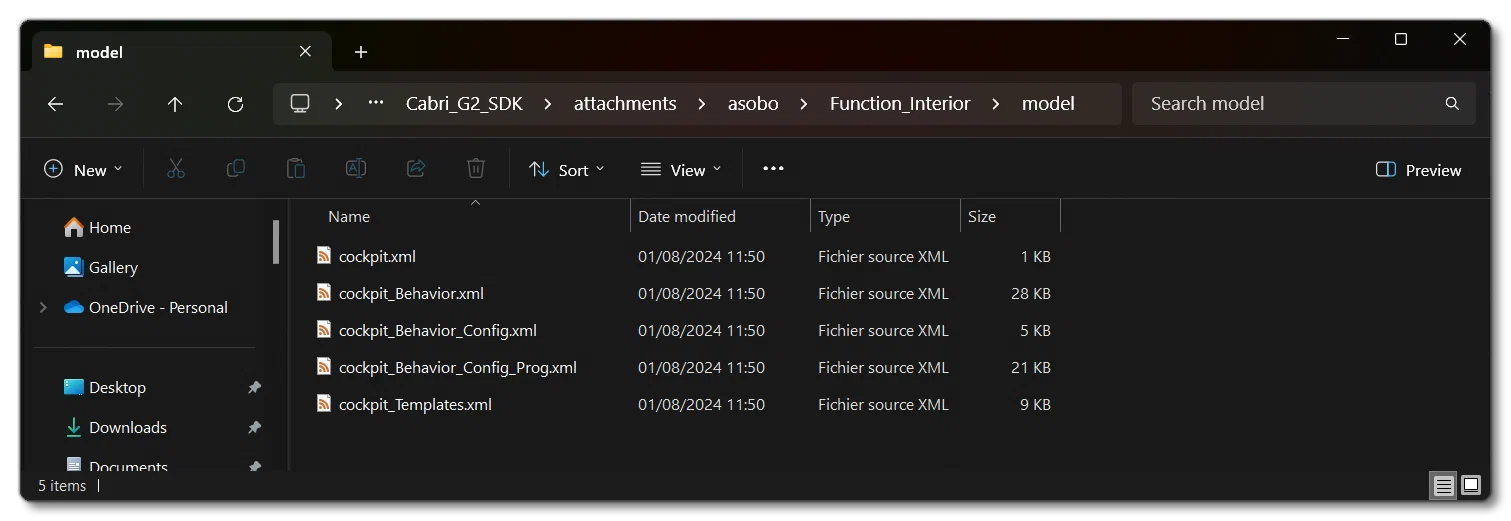This screenshot has width=1511, height=521.
Task: Open the See more ellipsis menu
Action: [x=773, y=169]
